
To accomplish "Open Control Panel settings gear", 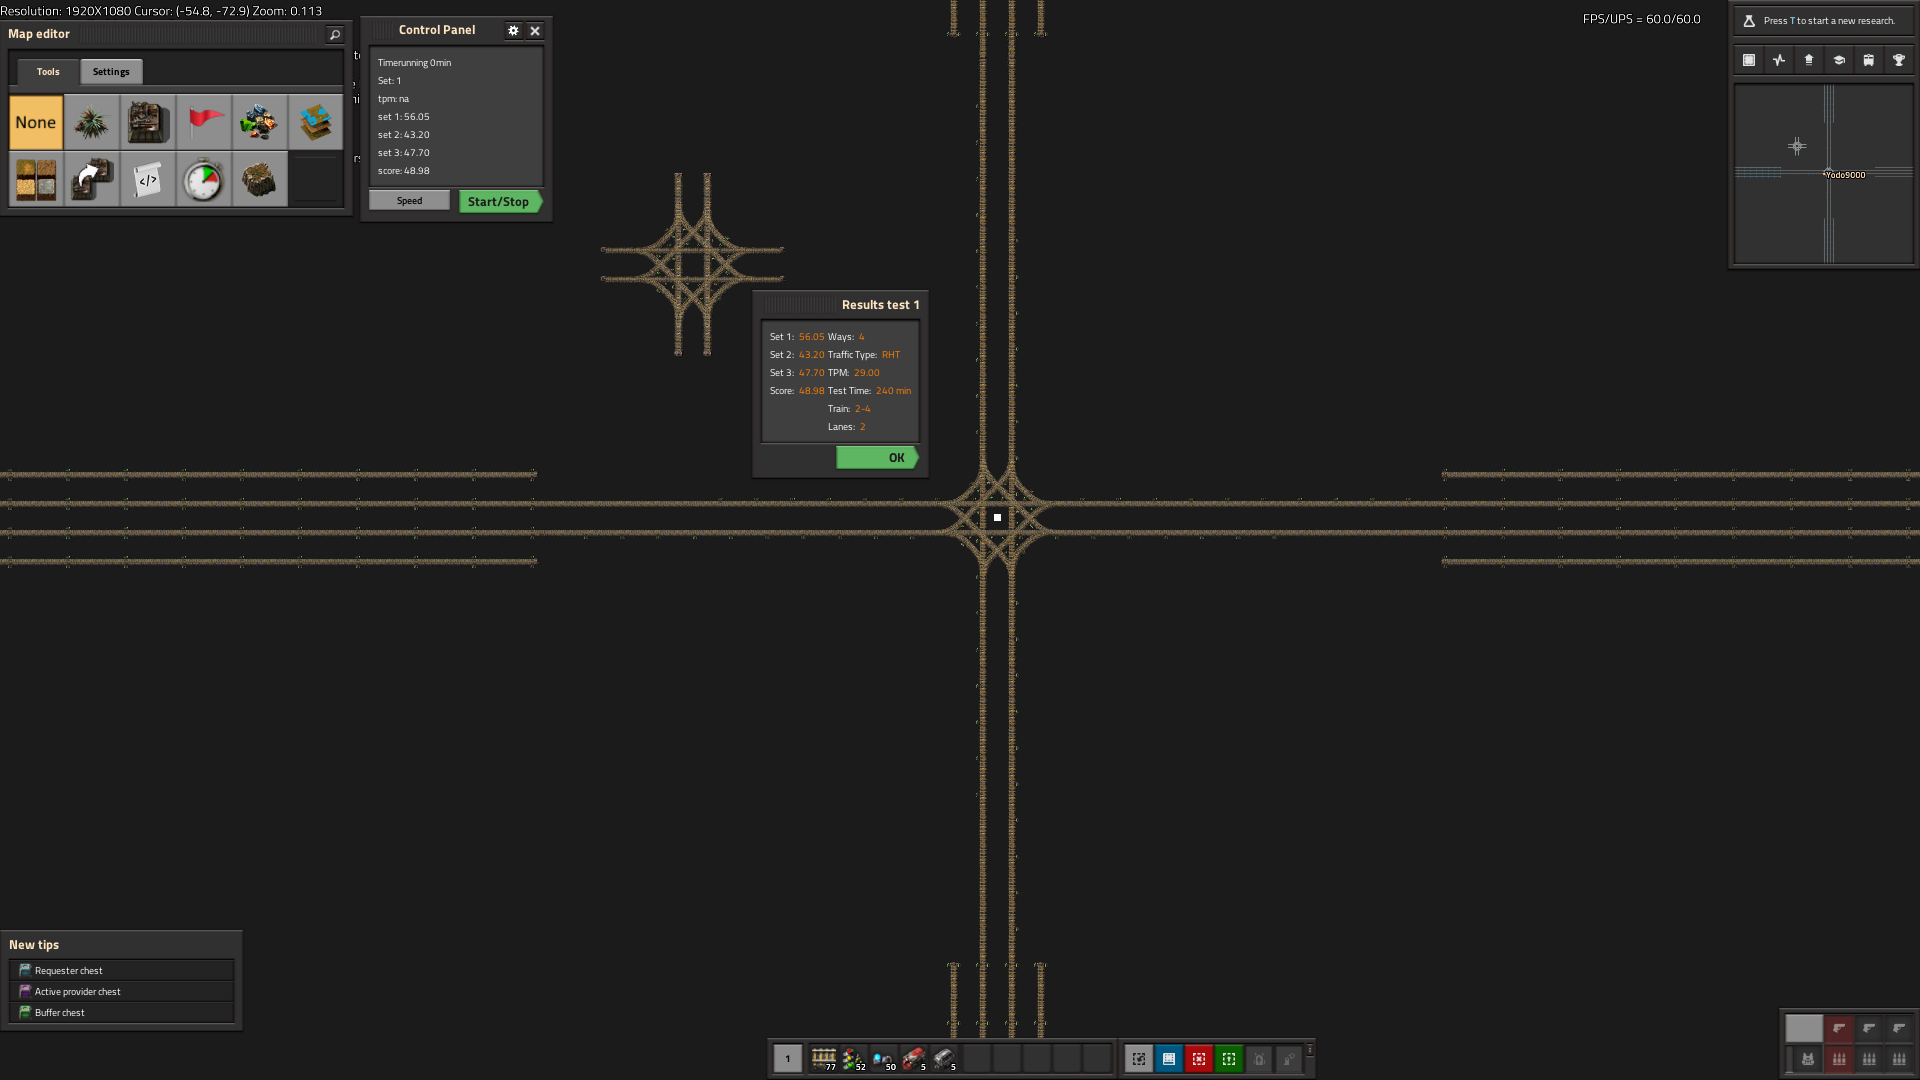I will 513,31.
